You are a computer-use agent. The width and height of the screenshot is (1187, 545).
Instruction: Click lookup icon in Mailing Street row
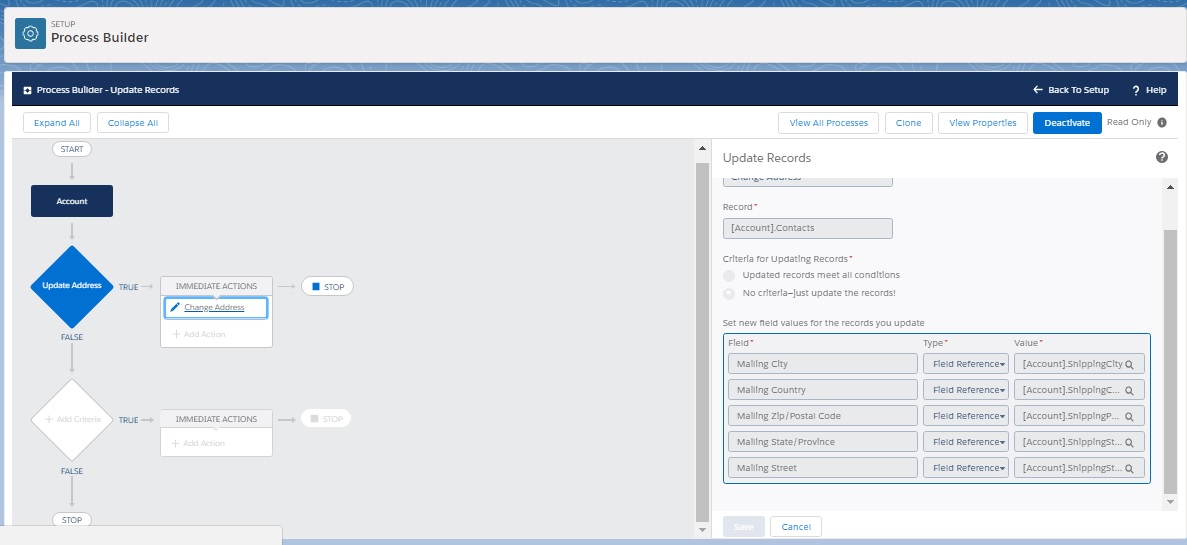(1129, 469)
